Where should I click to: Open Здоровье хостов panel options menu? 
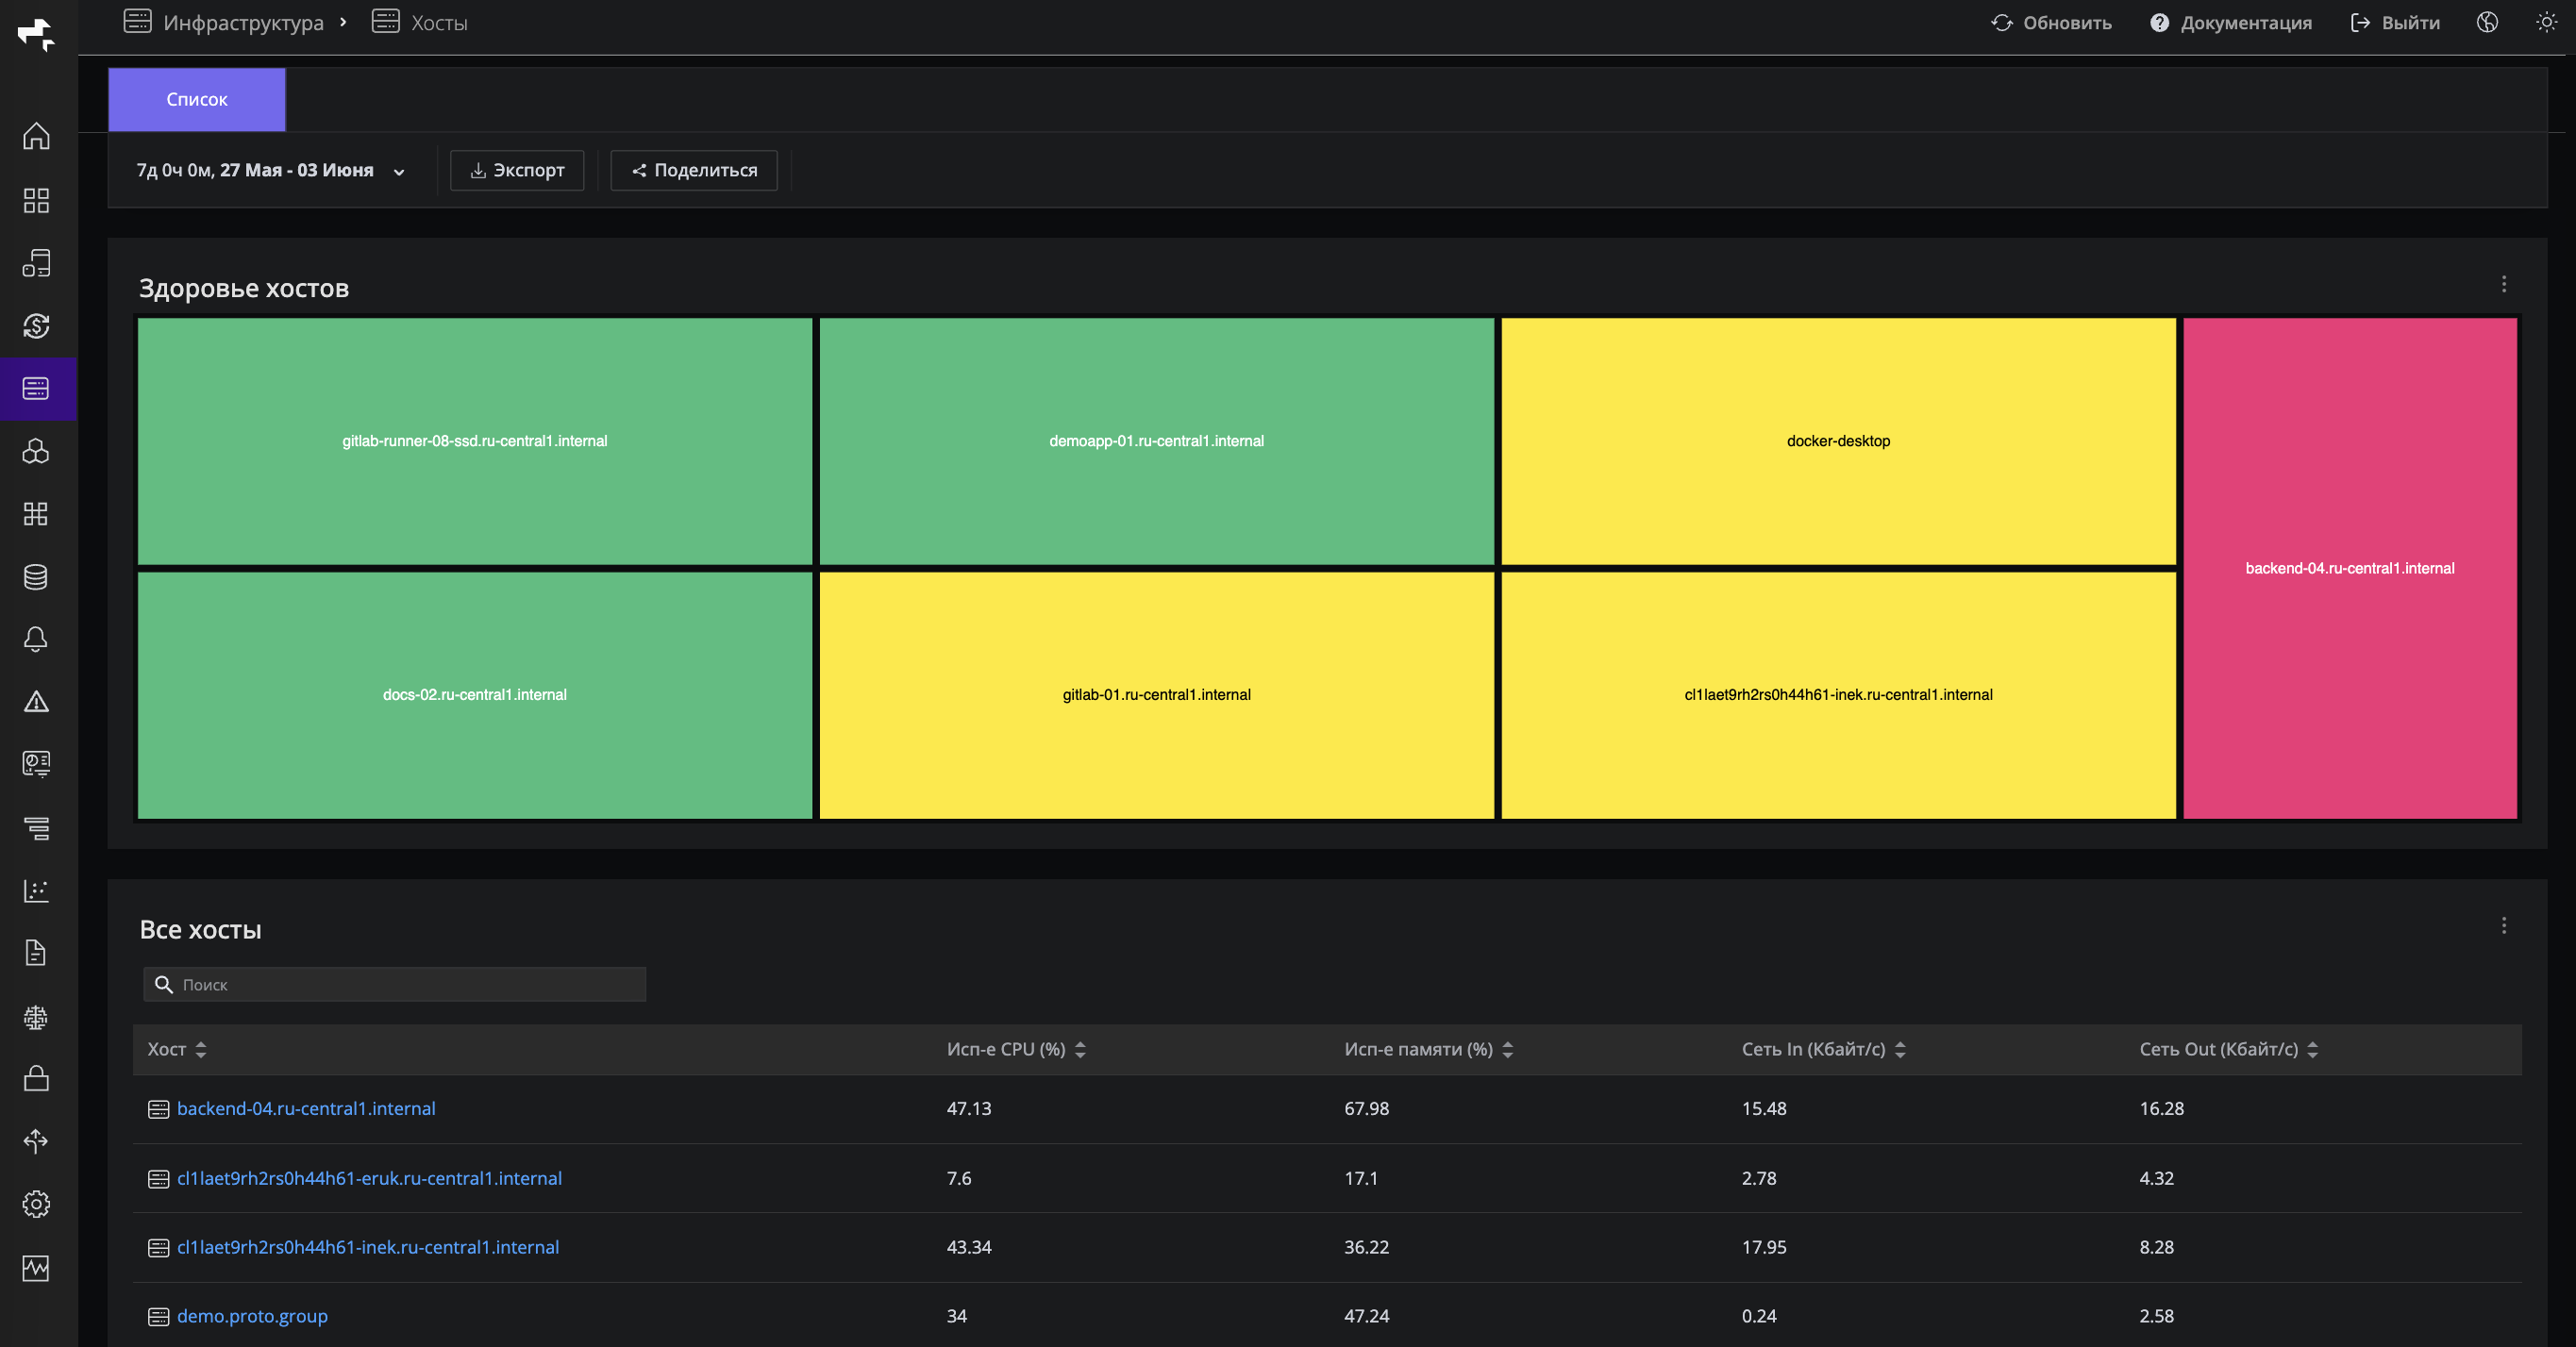[2504, 285]
